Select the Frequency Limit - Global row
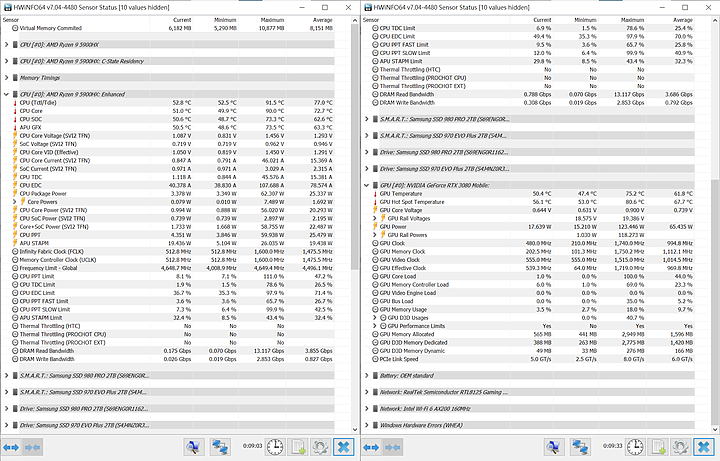720x461 pixels. point(173,268)
